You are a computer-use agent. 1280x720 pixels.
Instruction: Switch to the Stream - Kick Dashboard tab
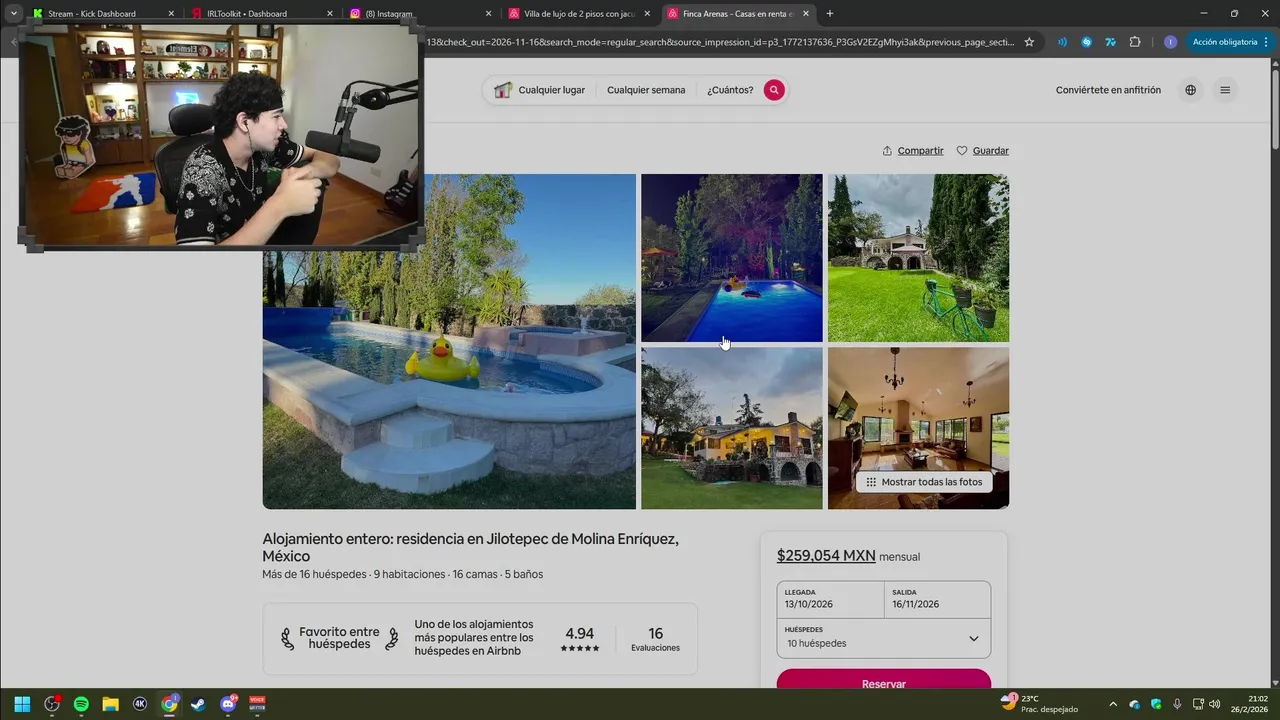pos(91,14)
